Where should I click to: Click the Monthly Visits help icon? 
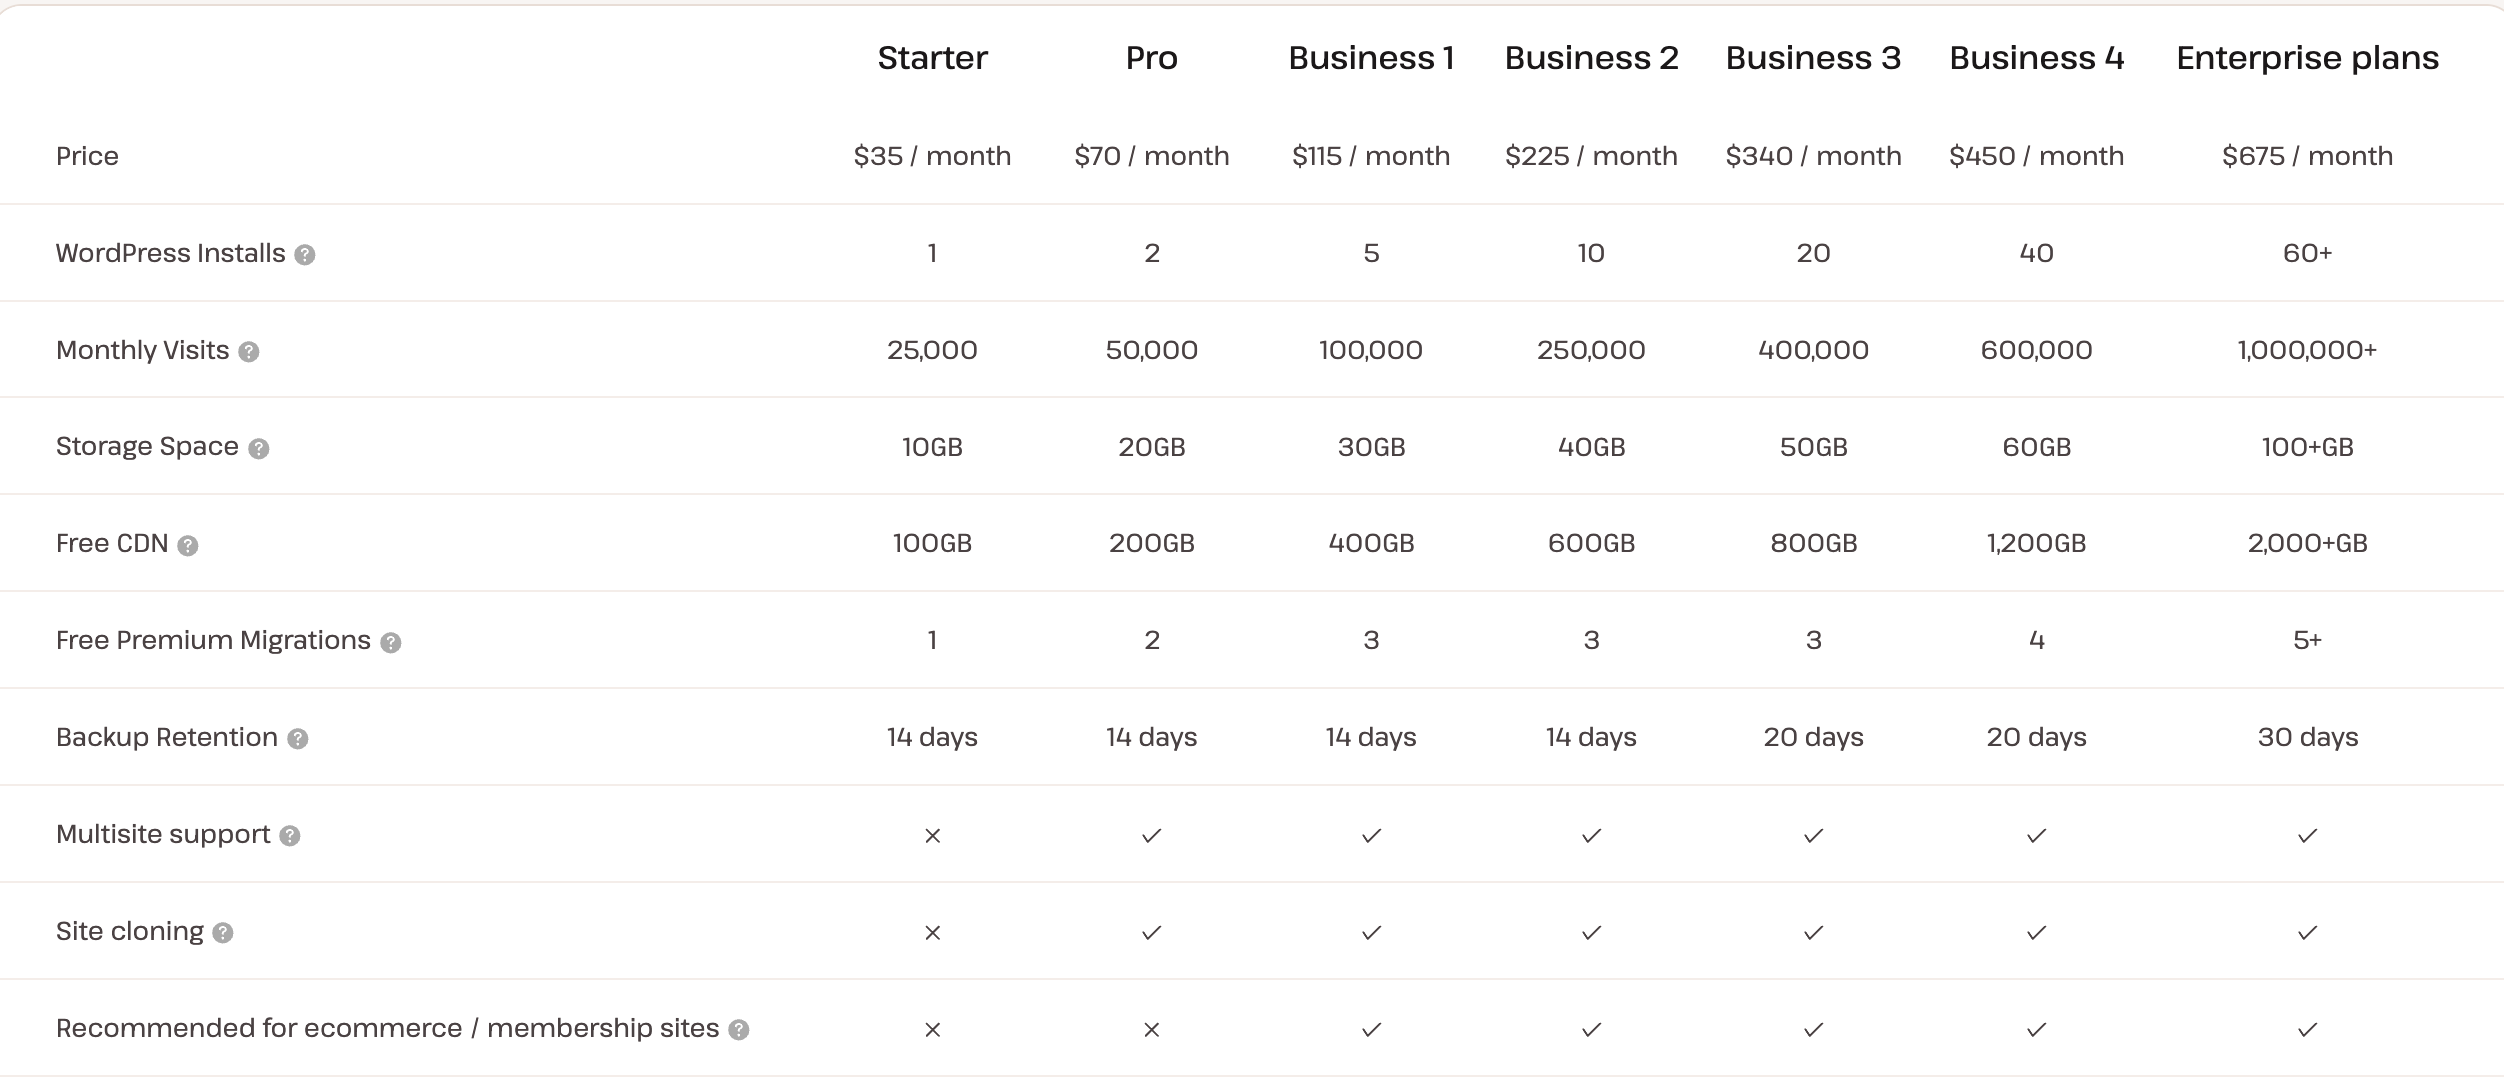249,352
